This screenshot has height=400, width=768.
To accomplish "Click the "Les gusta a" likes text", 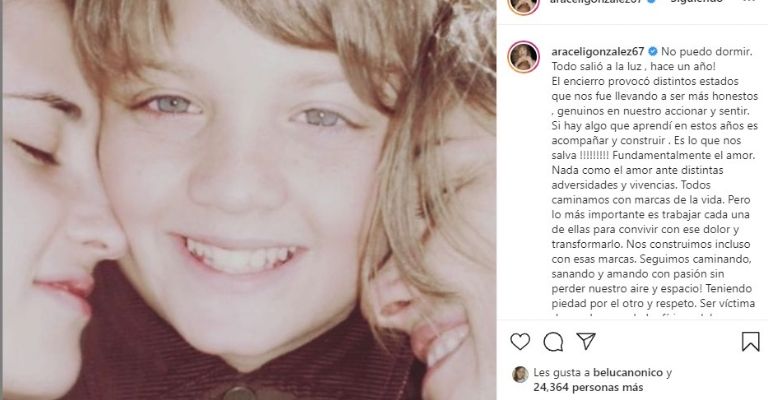I will (x=561, y=373).
